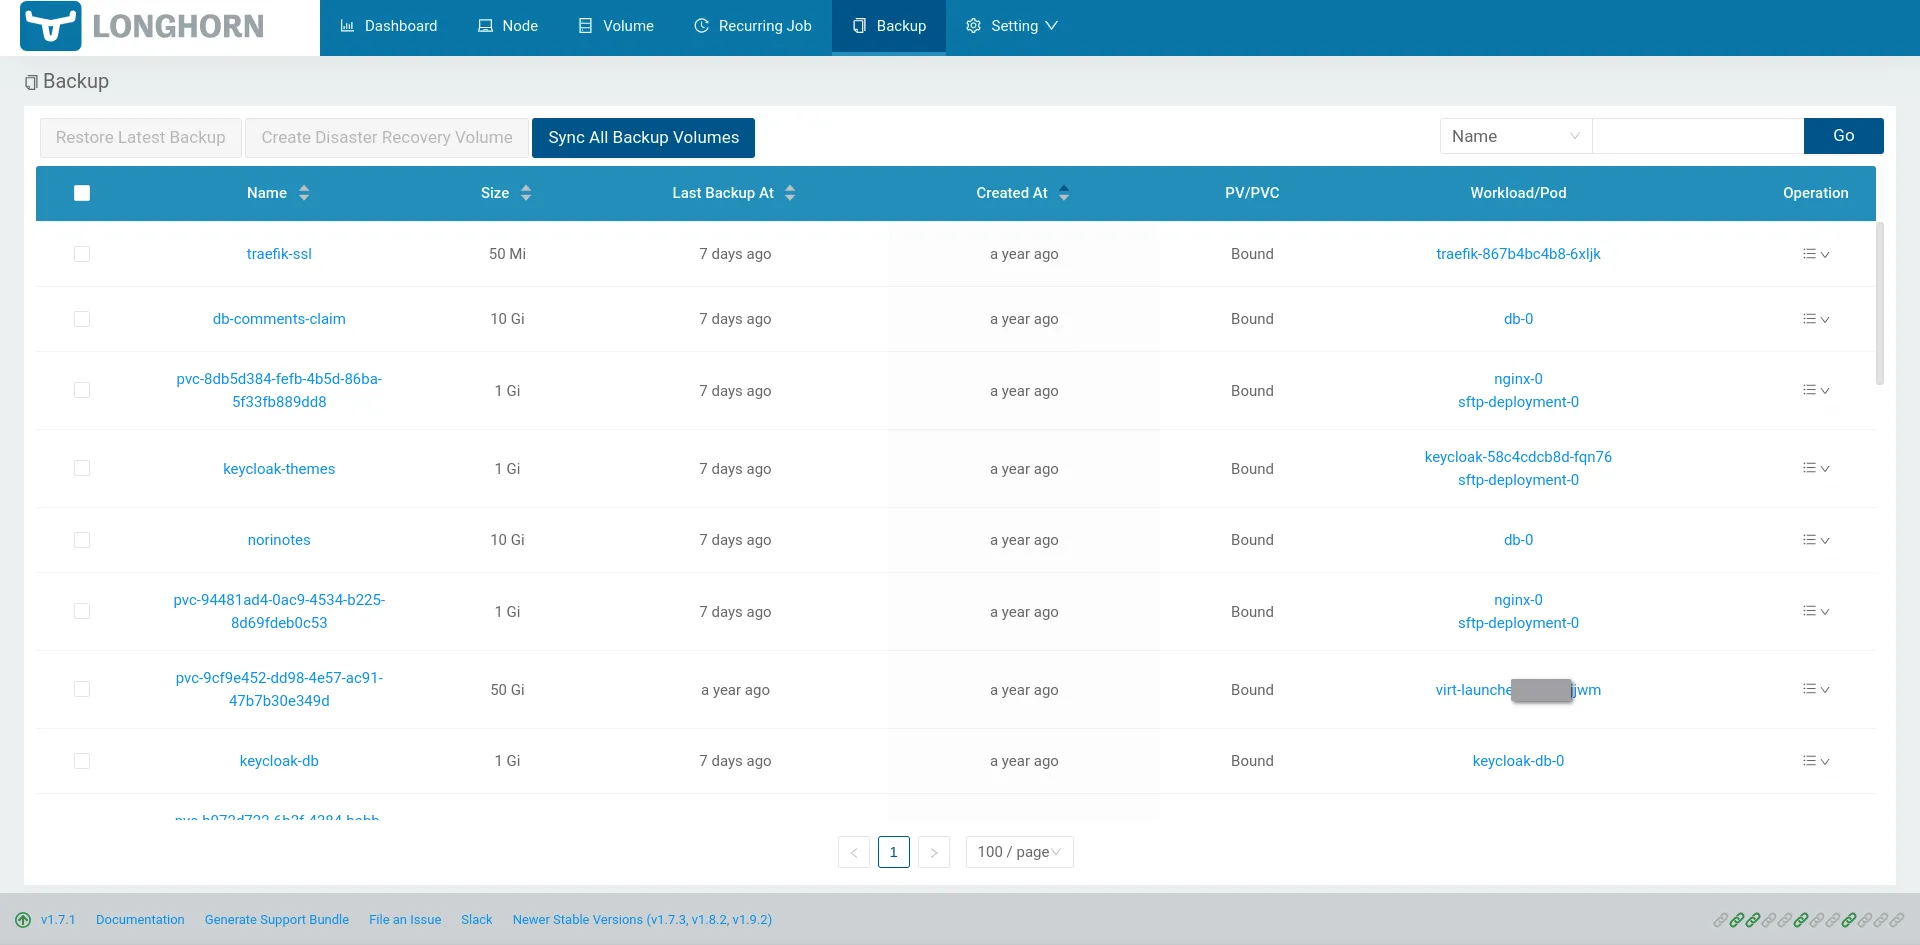Expand the 100 / page size dropdown
Viewport: 1920px width, 945px height.
pos(1019,852)
